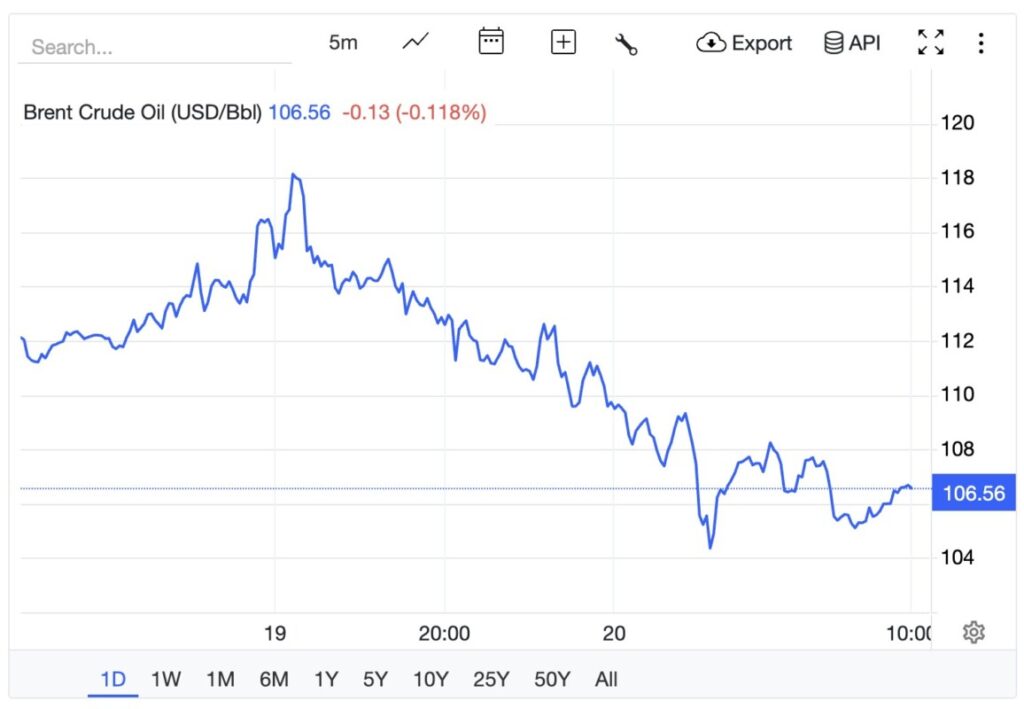Select the chart type line icon
Image resolution: width=1024 pixels, height=709 pixels.
click(414, 42)
